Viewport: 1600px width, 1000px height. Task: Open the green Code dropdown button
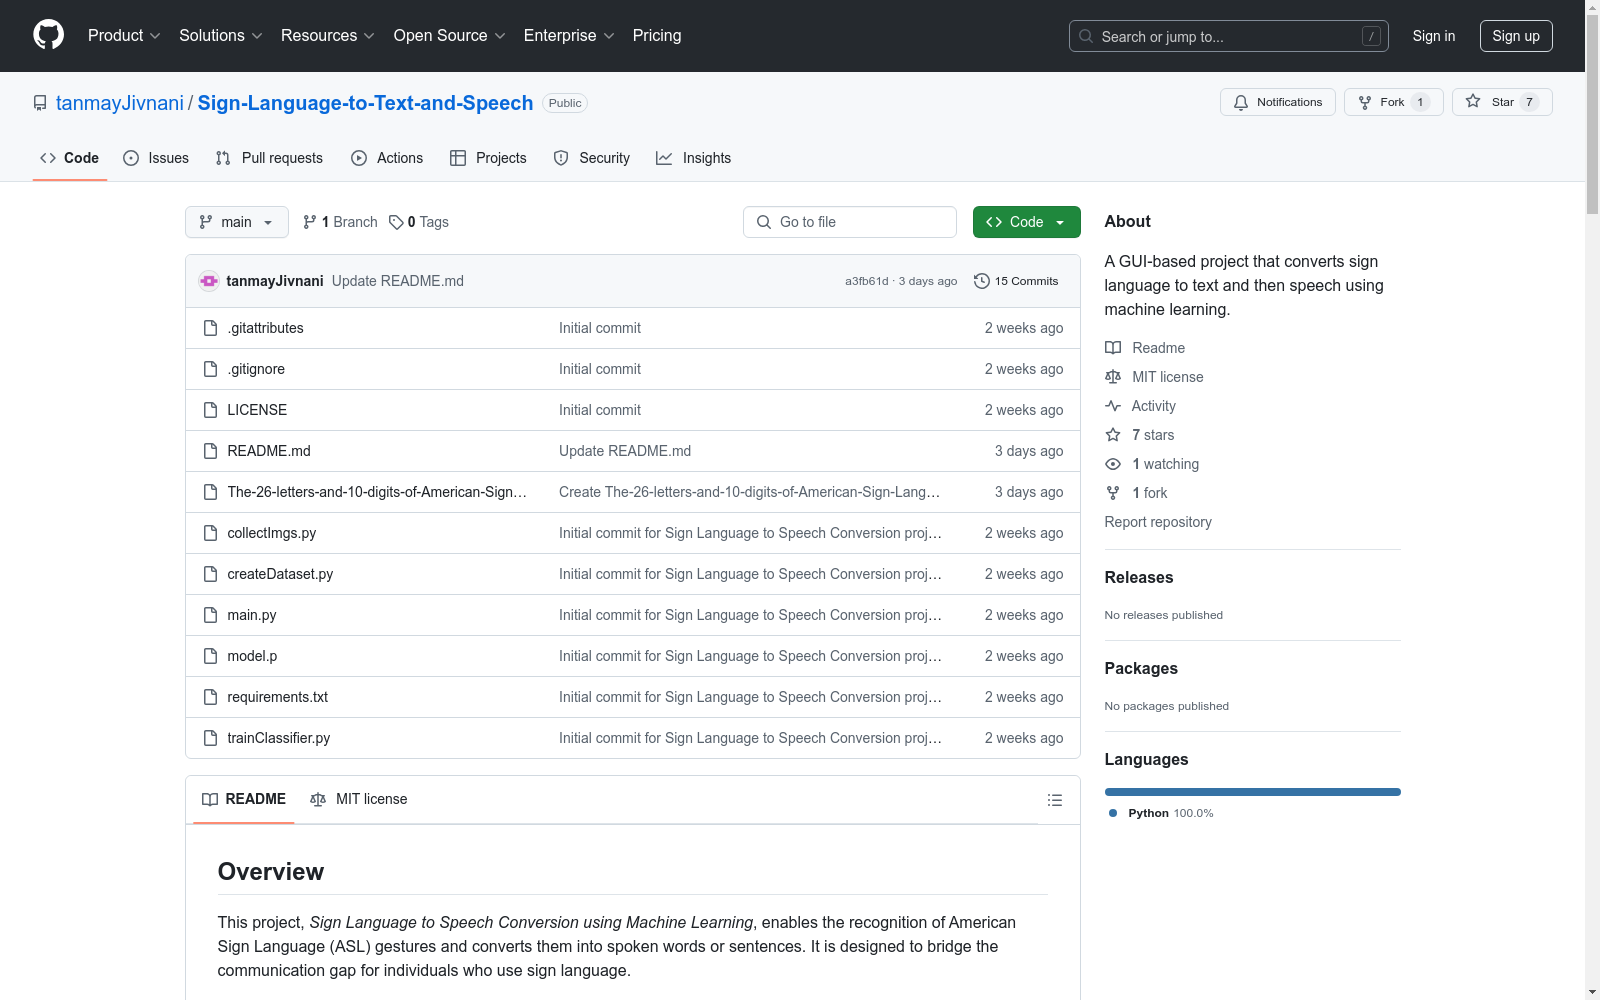click(x=1026, y=222)
